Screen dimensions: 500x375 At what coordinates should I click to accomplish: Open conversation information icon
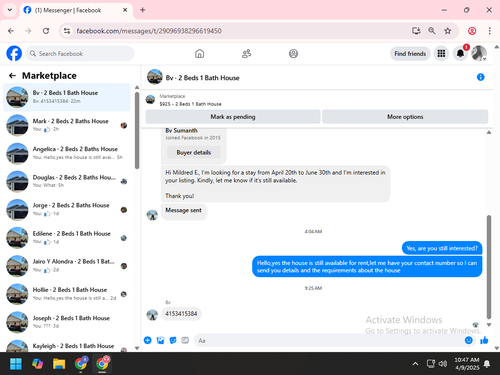click(480, 77)
